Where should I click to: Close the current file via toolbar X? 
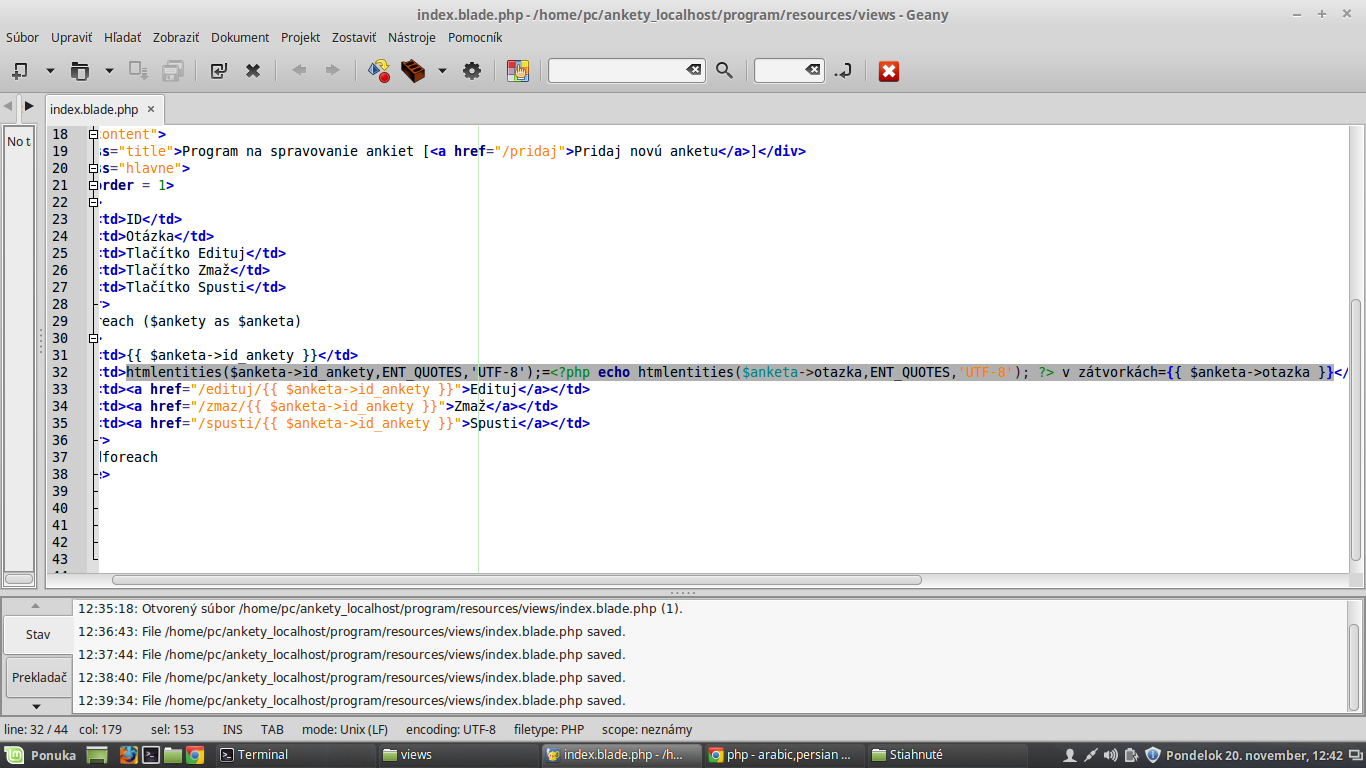[253, 71]
